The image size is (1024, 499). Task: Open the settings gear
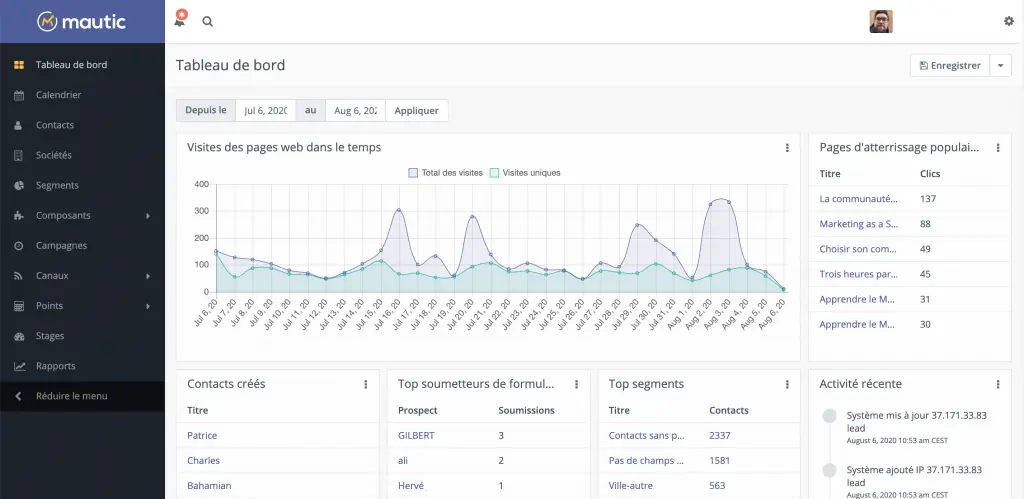coord(1009,21)
